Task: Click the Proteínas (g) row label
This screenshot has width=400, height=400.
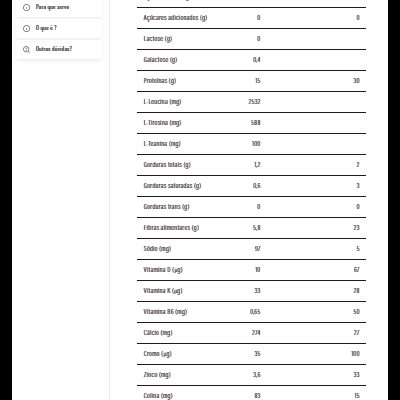Action: 160,81
